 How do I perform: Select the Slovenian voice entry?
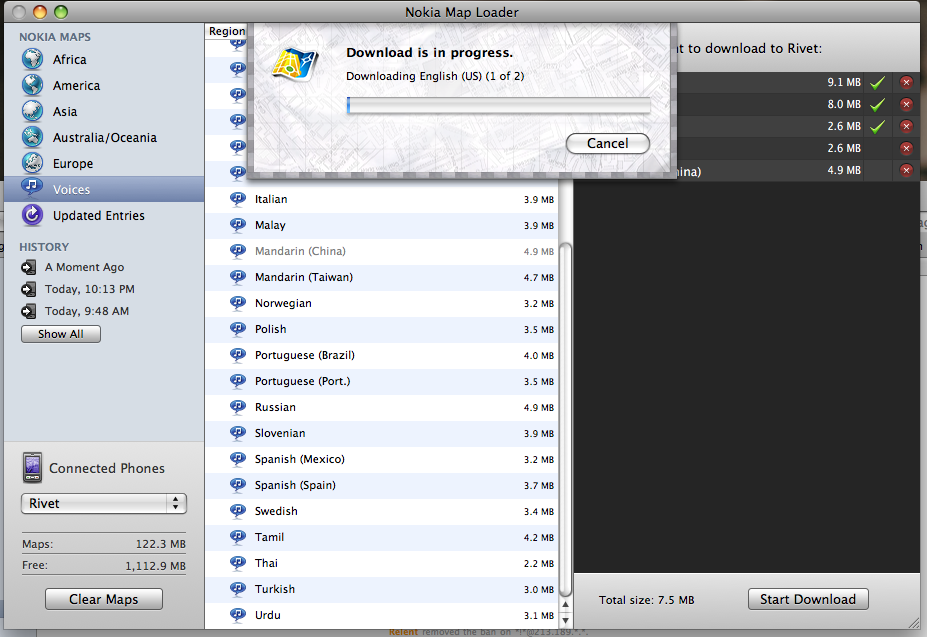pyautogui.click(x=381, y=433)
